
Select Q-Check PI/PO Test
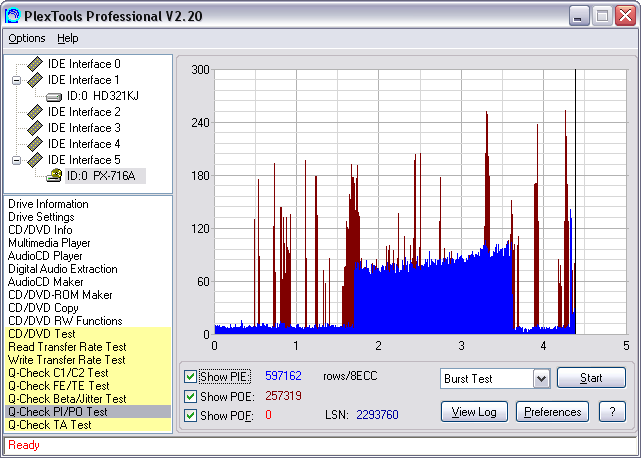[88, 412]
